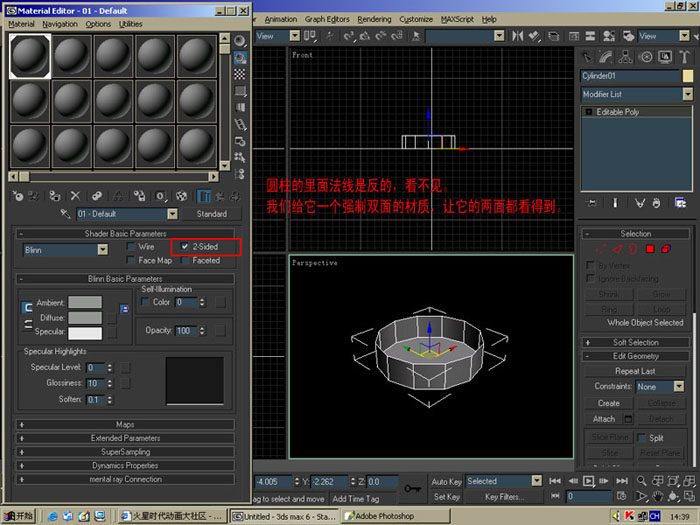Open the Blinn shader type dropdown
Screen dimensions: 700x525
tap(103, 250)
